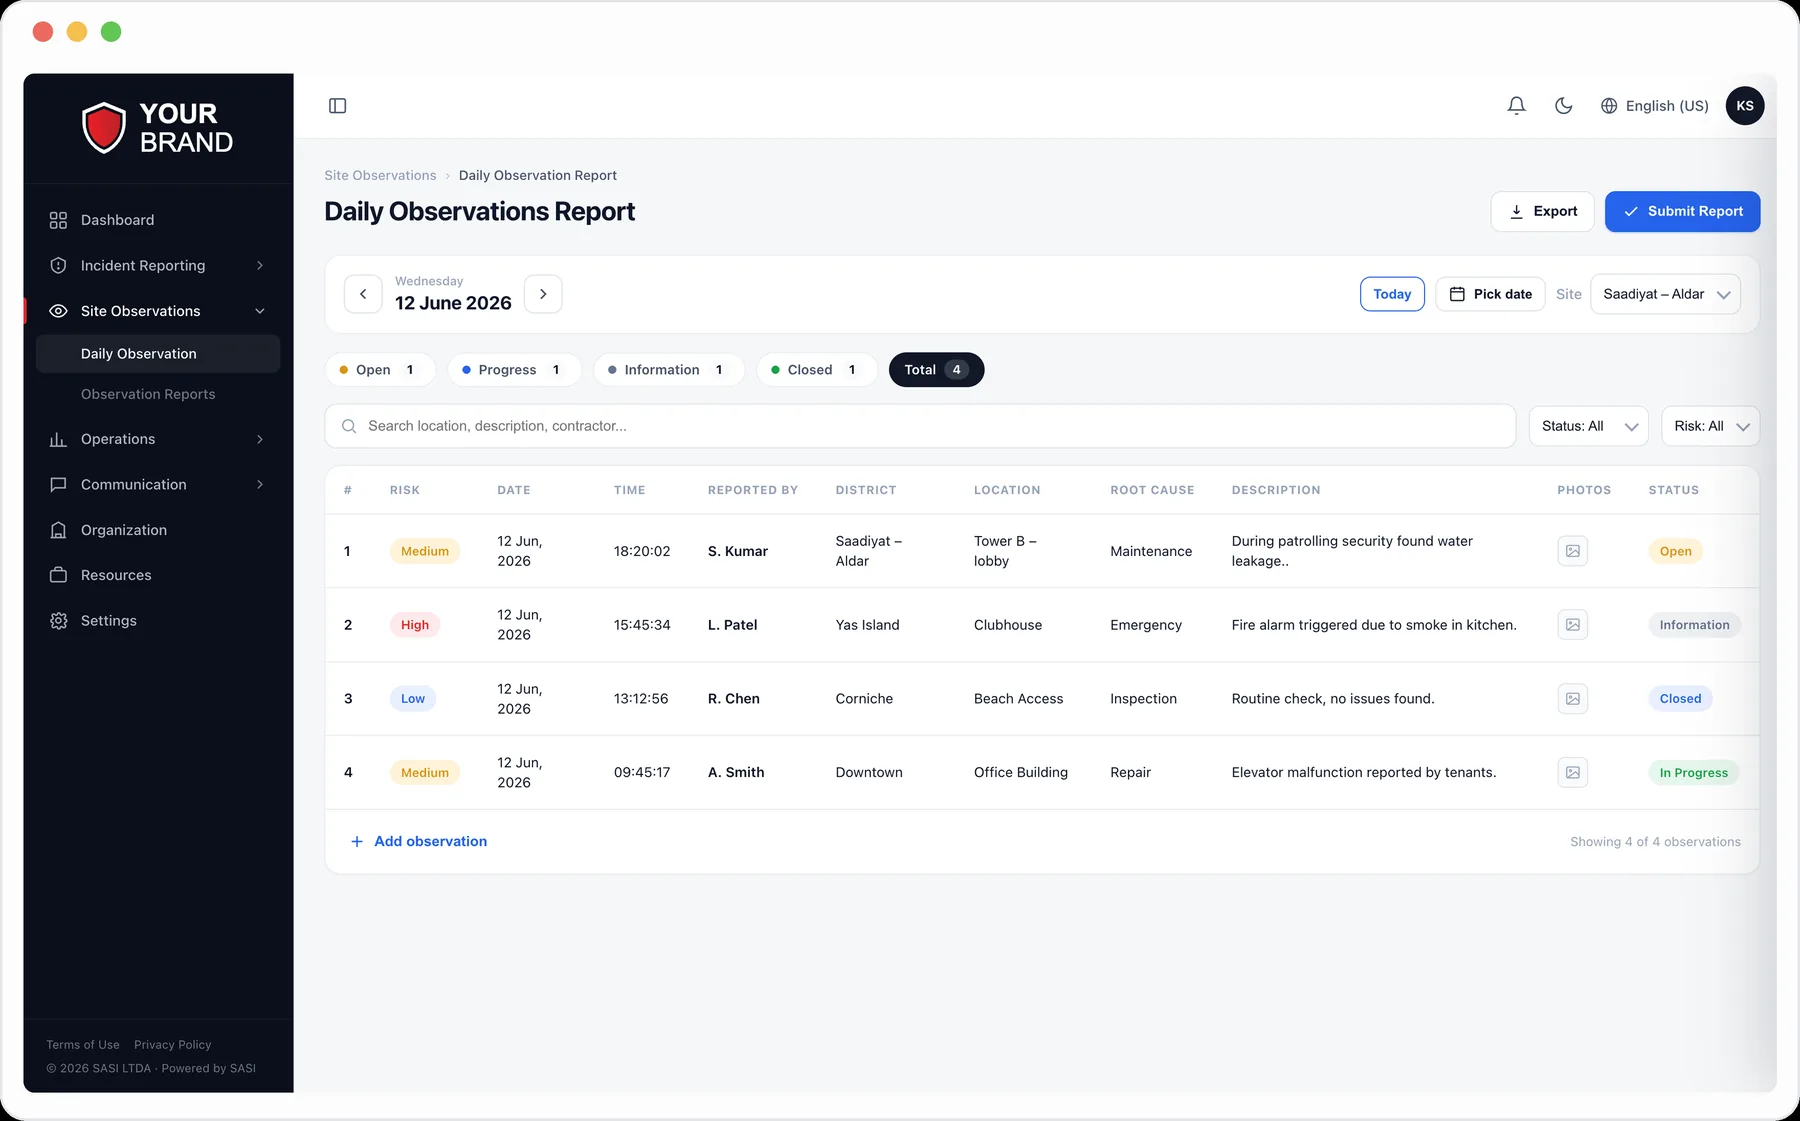Submit the report
The image size is (1800, 1121).
(1682, 212)
